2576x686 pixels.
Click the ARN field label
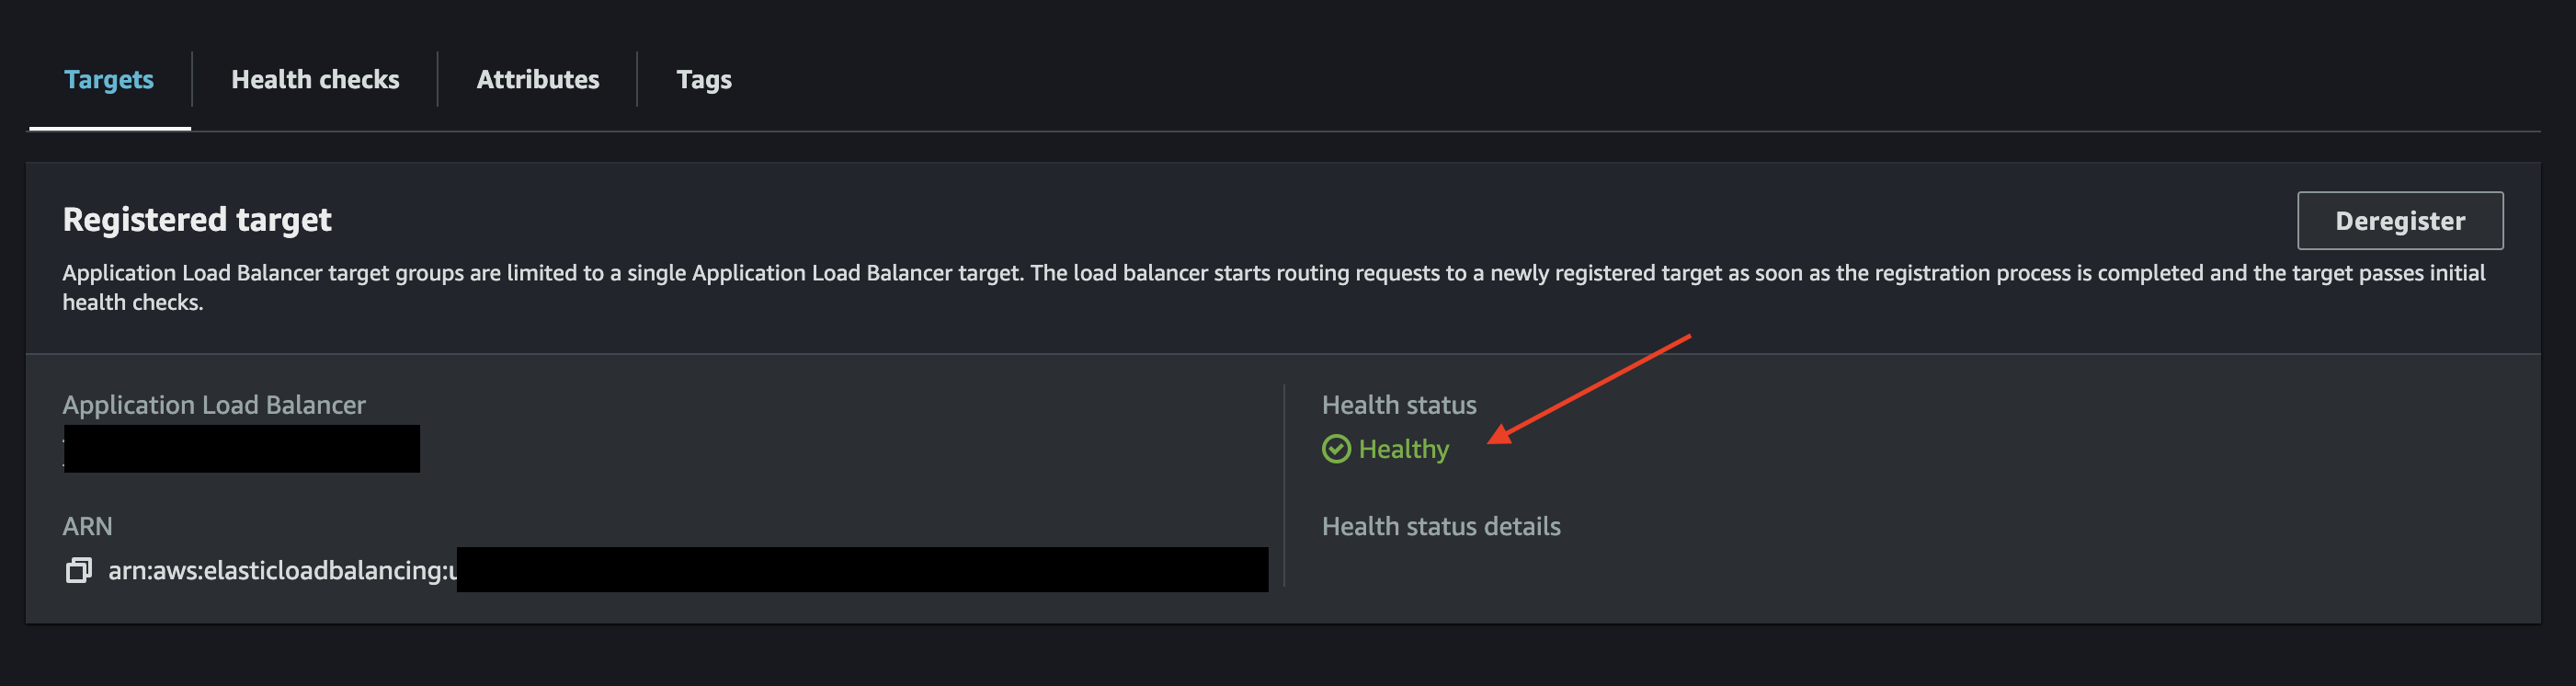87,526
